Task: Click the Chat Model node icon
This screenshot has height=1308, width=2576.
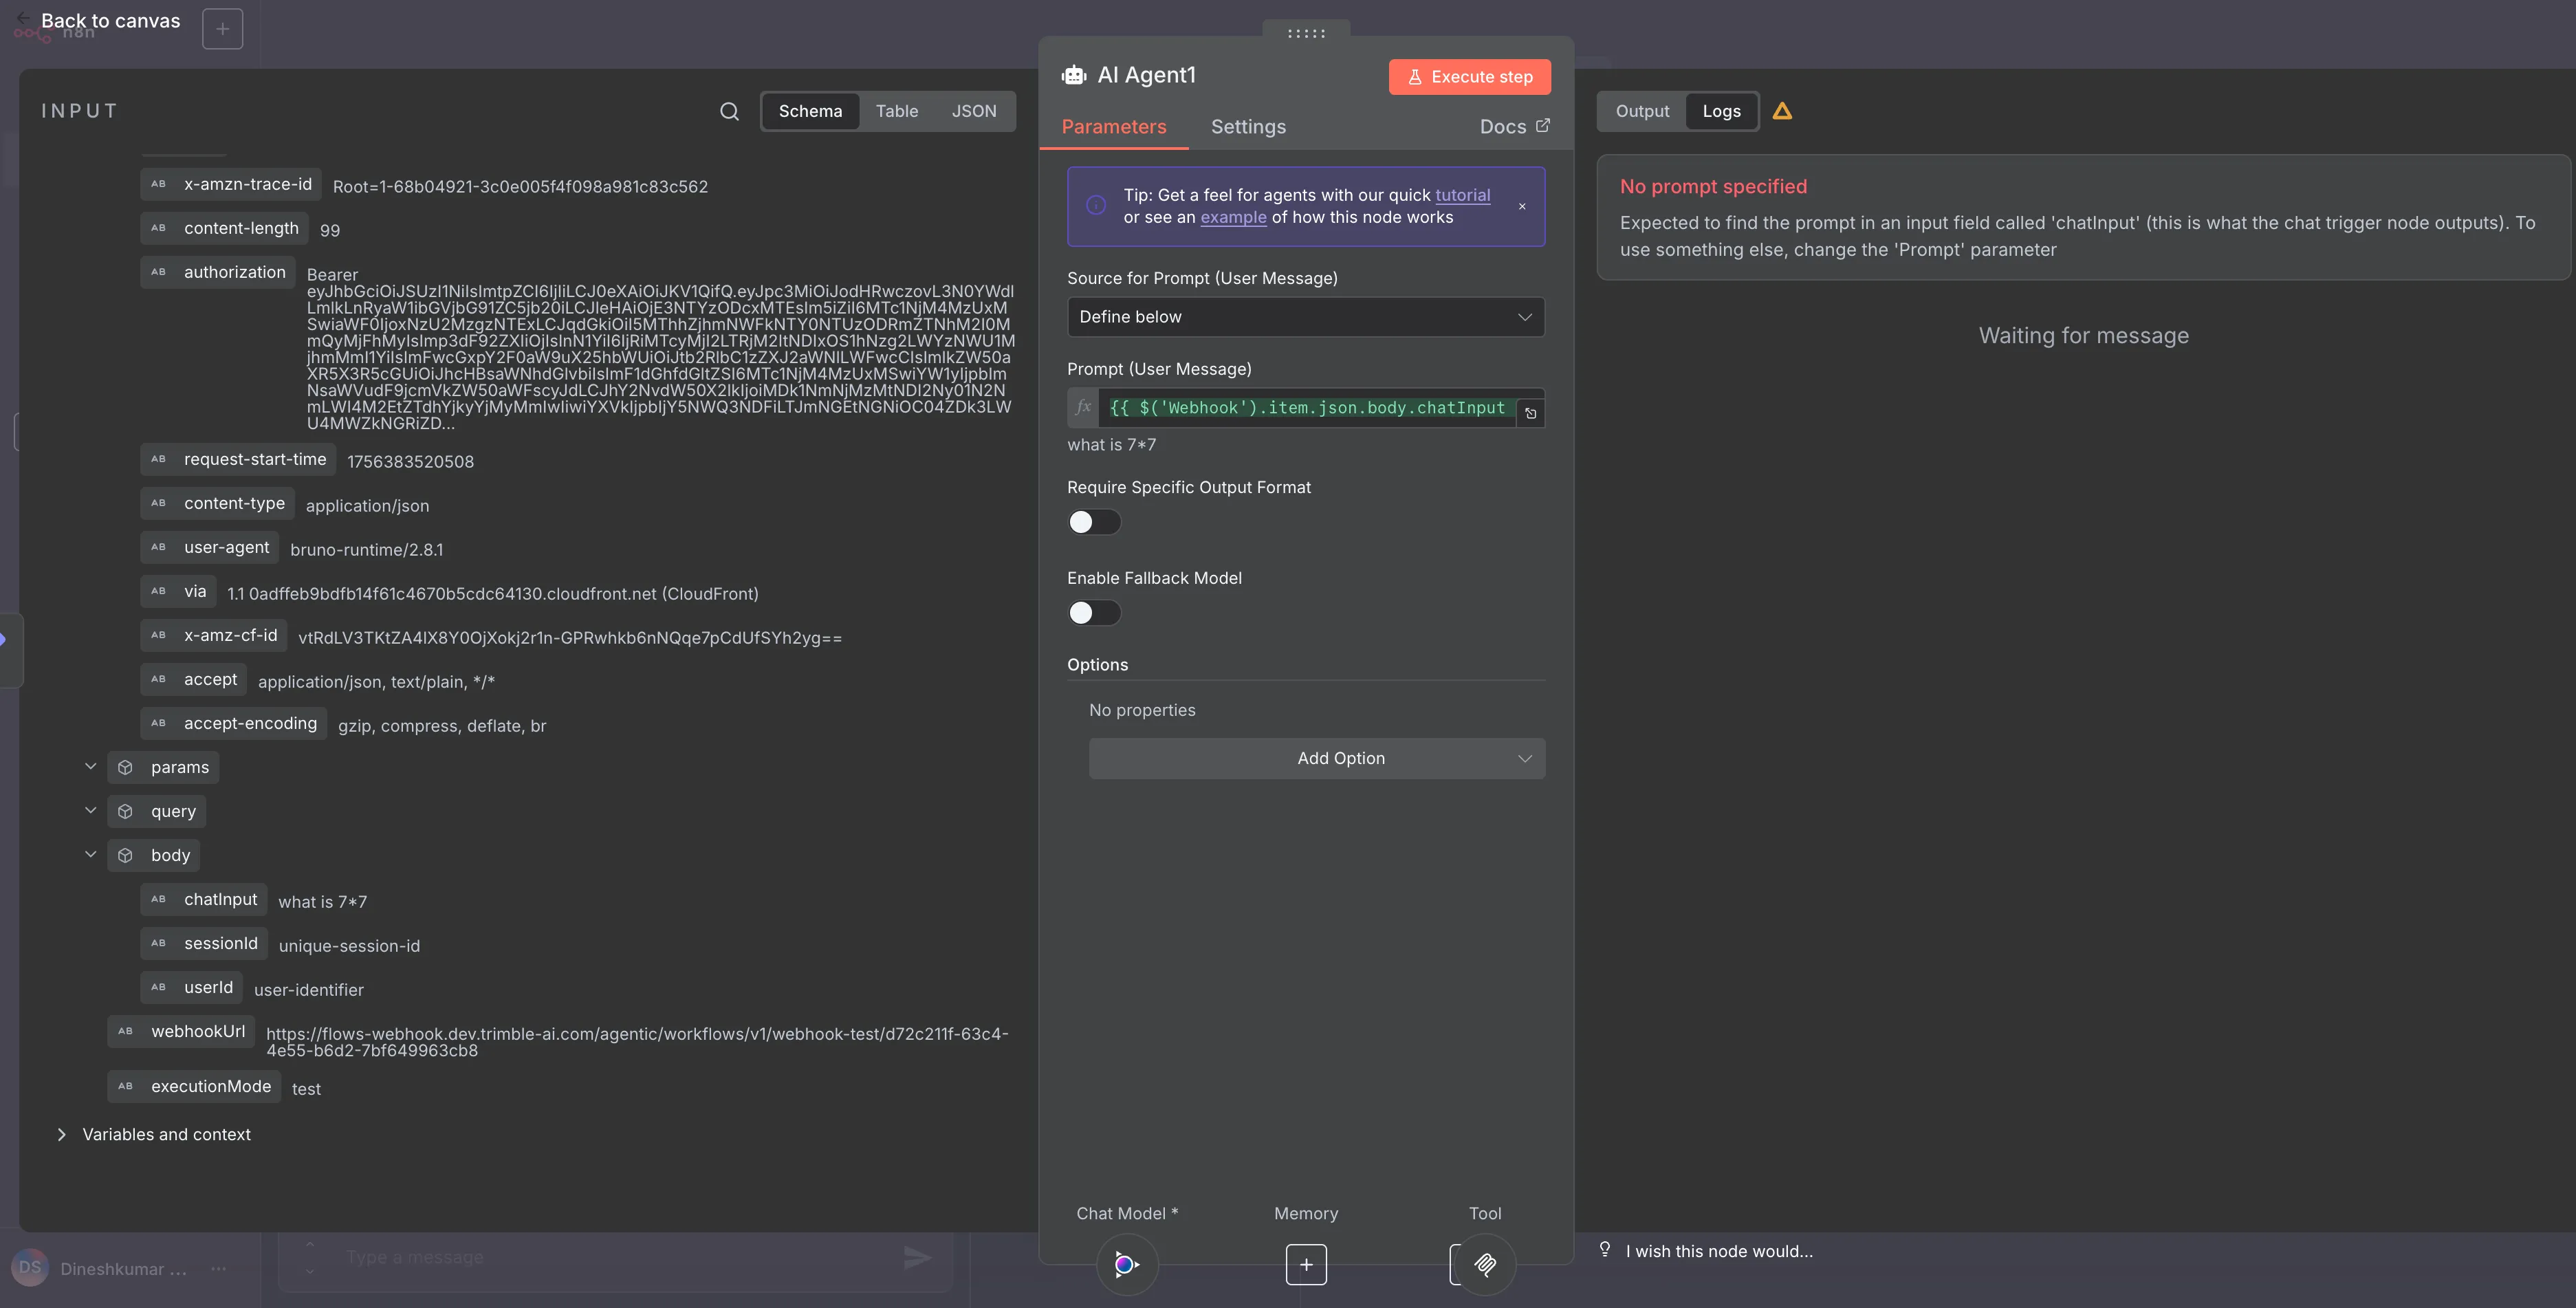Action: (x=1127, y=1264)
